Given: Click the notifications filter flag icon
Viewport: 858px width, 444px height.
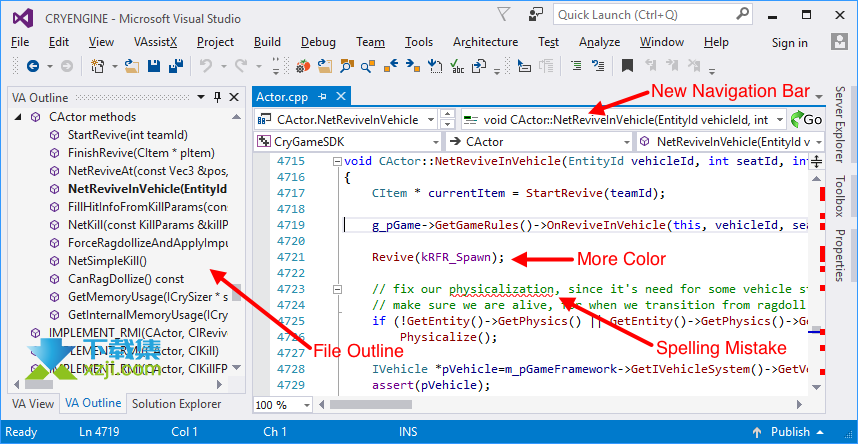Looking at the screenshot, I should pos(505,14).
